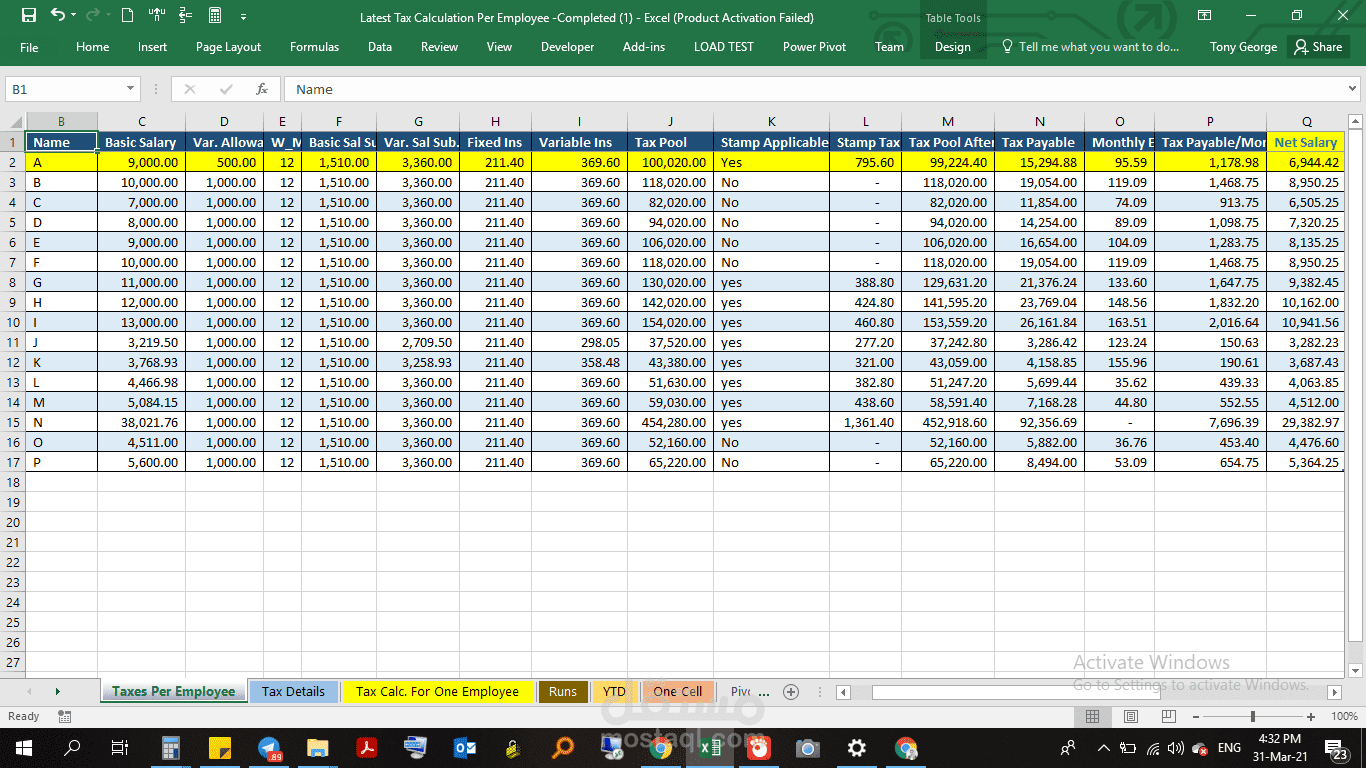Open Adobe Acrobat Reader from taskbar
This screenshot has height=768, width=1366.
(366, 748)
